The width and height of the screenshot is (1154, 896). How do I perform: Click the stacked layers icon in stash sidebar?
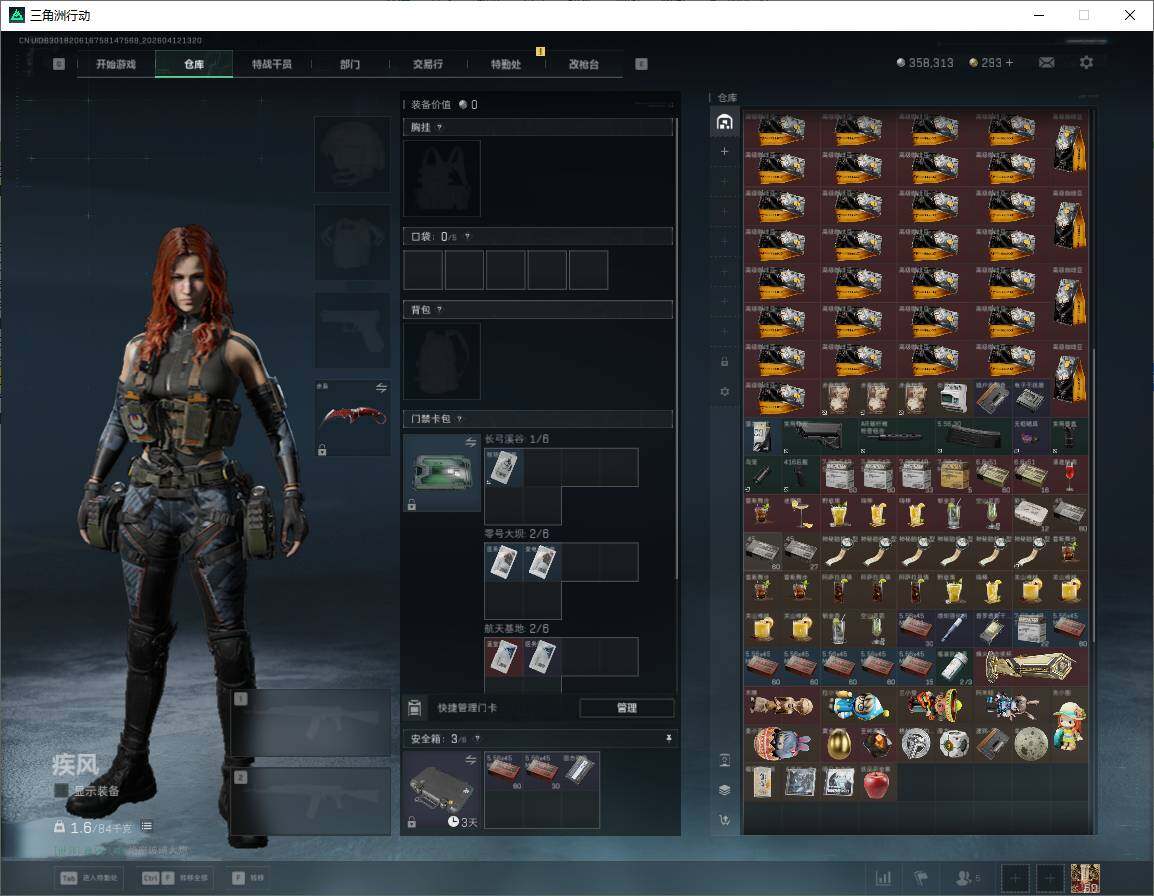point(724,790)
